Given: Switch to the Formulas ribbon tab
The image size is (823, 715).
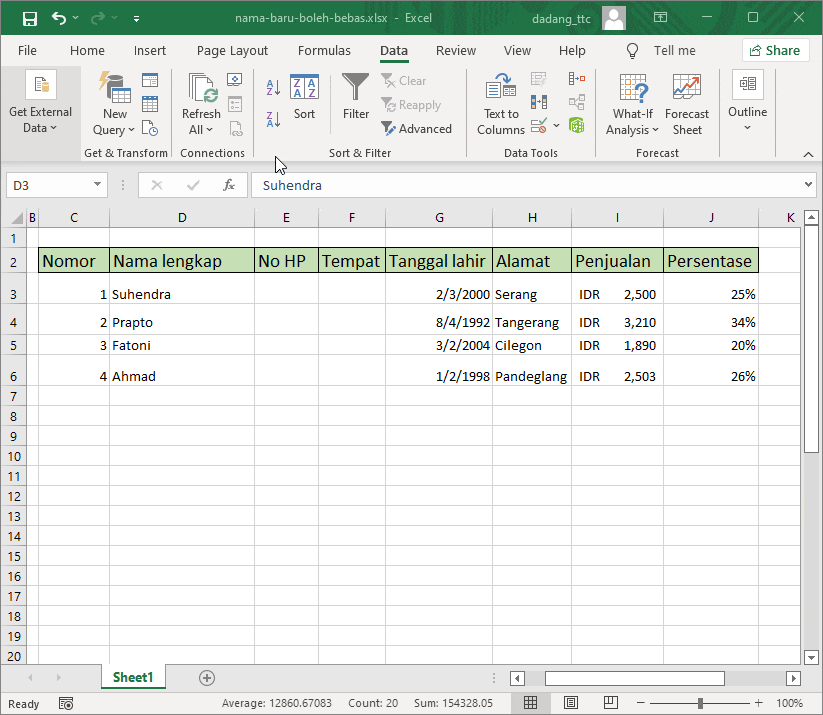Looking at the screenshot, I should tap(324, 50).
